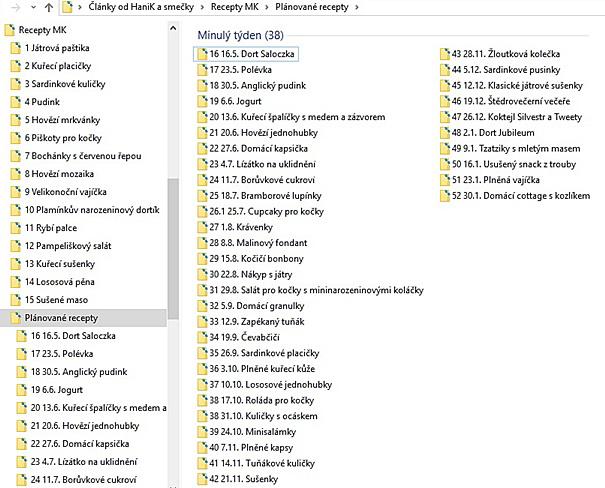Click folder icon of 42 21.11. Sušenky
The width and height of the screenshot is (605, 488).
(x=201, y=480)
